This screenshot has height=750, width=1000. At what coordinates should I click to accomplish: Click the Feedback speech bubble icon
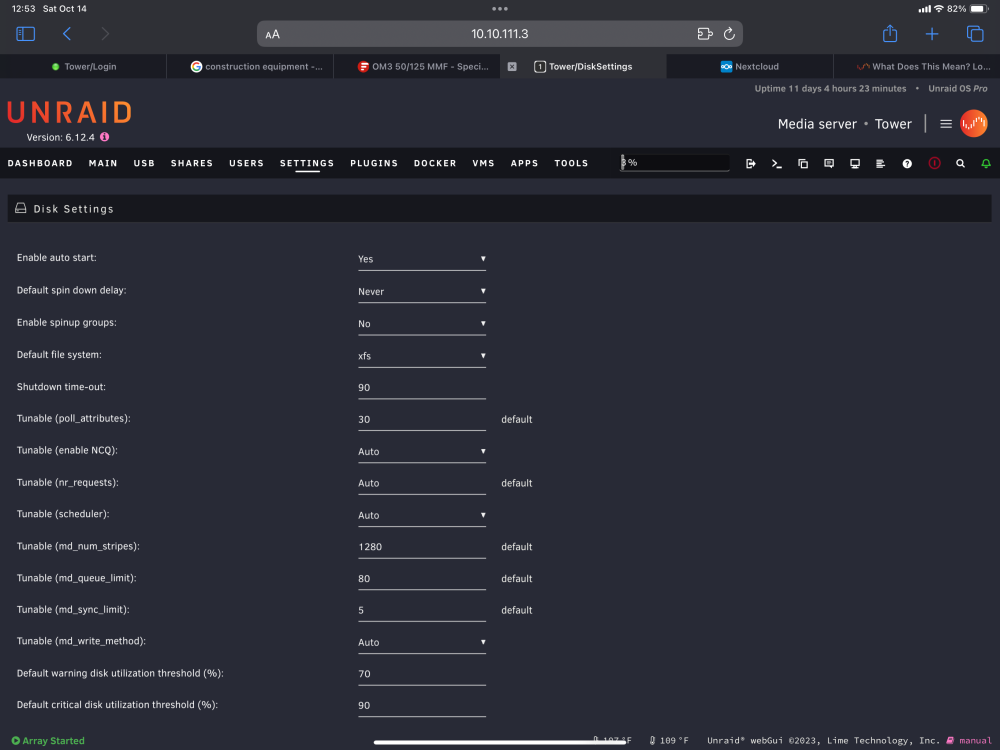(x=829, y=164)
